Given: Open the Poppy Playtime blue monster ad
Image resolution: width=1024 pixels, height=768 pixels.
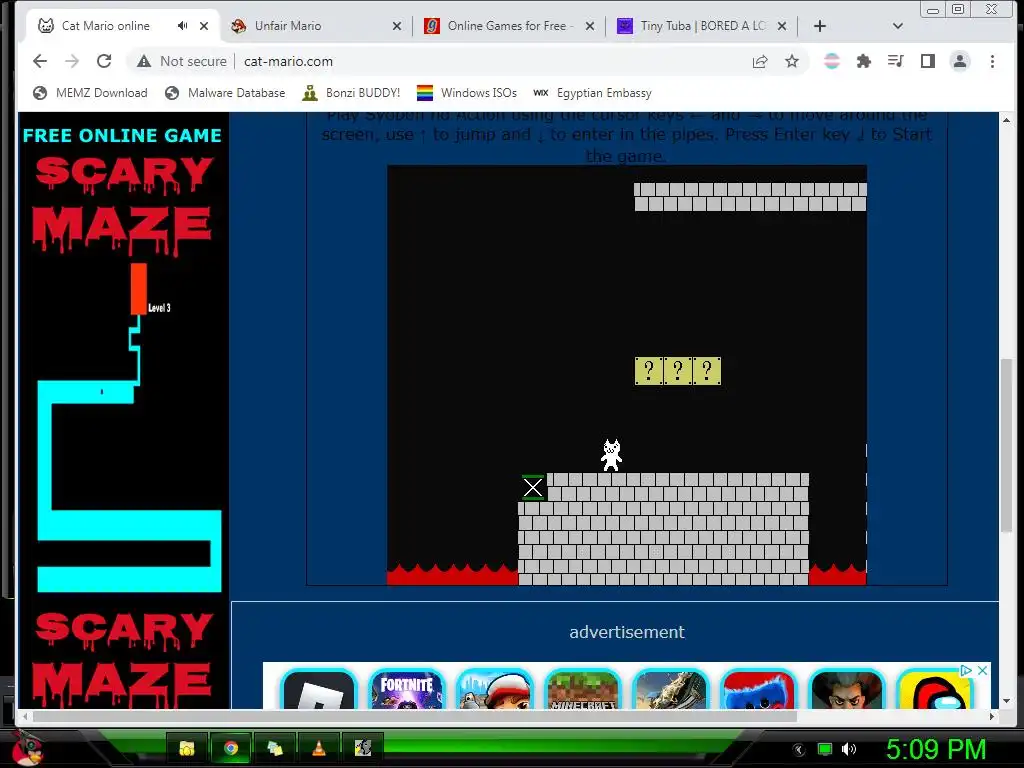Looking at the screenshot, I should pos(758,690).
